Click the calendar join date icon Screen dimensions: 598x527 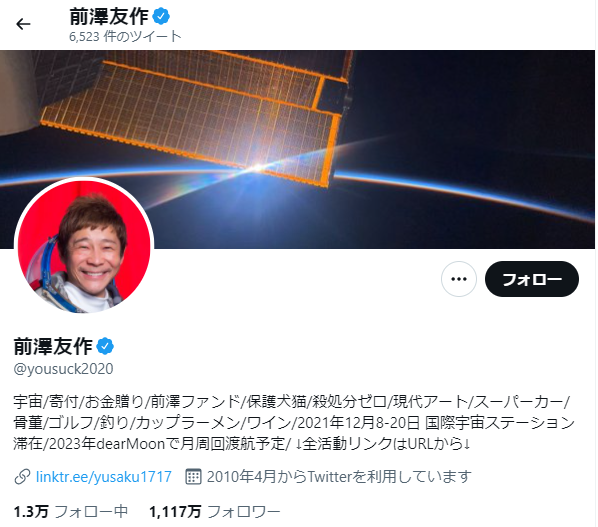pos(193,477)
